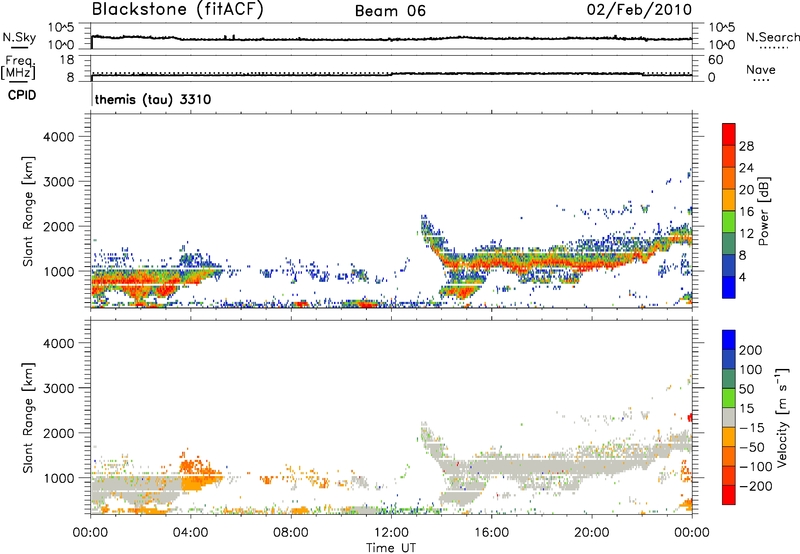Pick the velocity swatch between -15 and -50
Image resolution: width=800 pixels, height=554 pixels.
[x=729, y=437]
